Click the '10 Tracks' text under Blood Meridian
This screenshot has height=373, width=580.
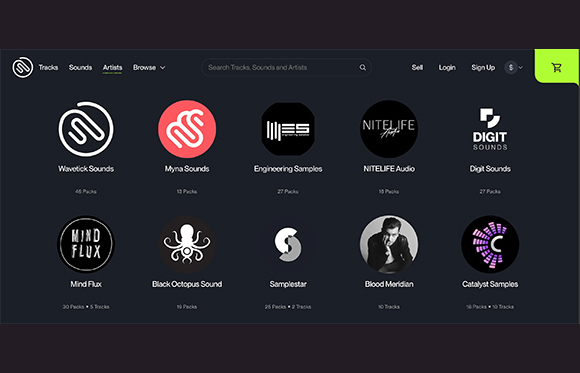pyautogui.click(x=389, y=306)
